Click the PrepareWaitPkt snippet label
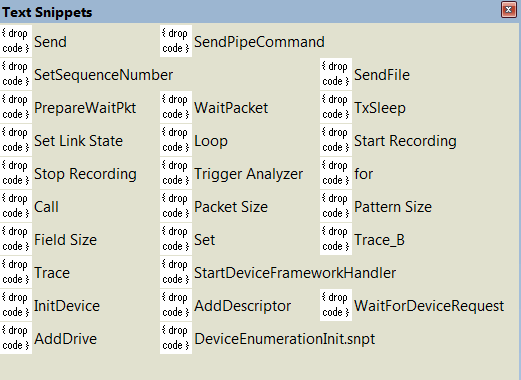The image size is (521, 380). (x=85, y=108)
